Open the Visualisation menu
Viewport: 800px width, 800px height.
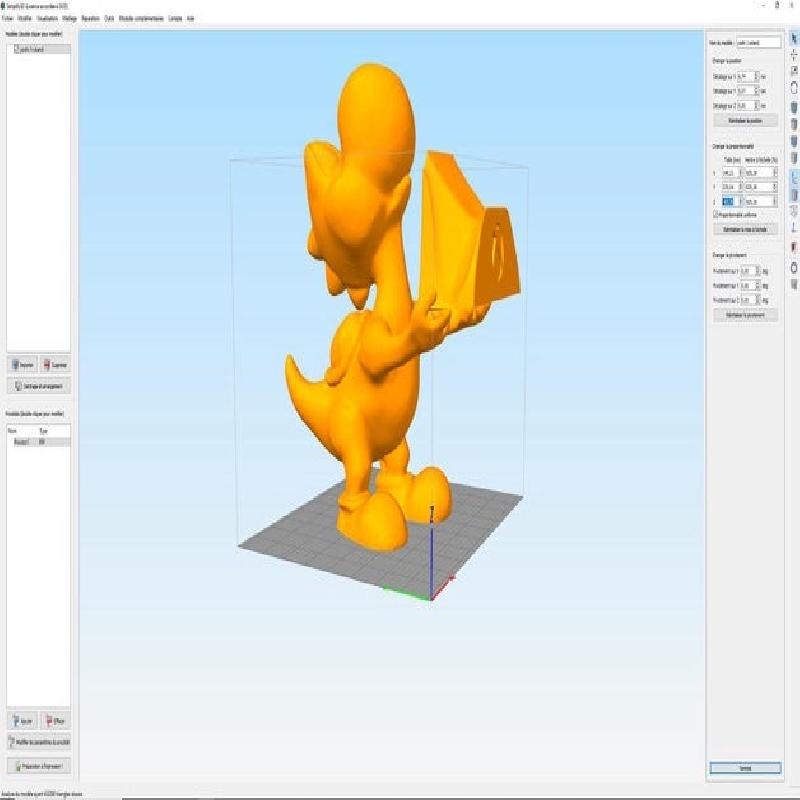pos(47,18)
